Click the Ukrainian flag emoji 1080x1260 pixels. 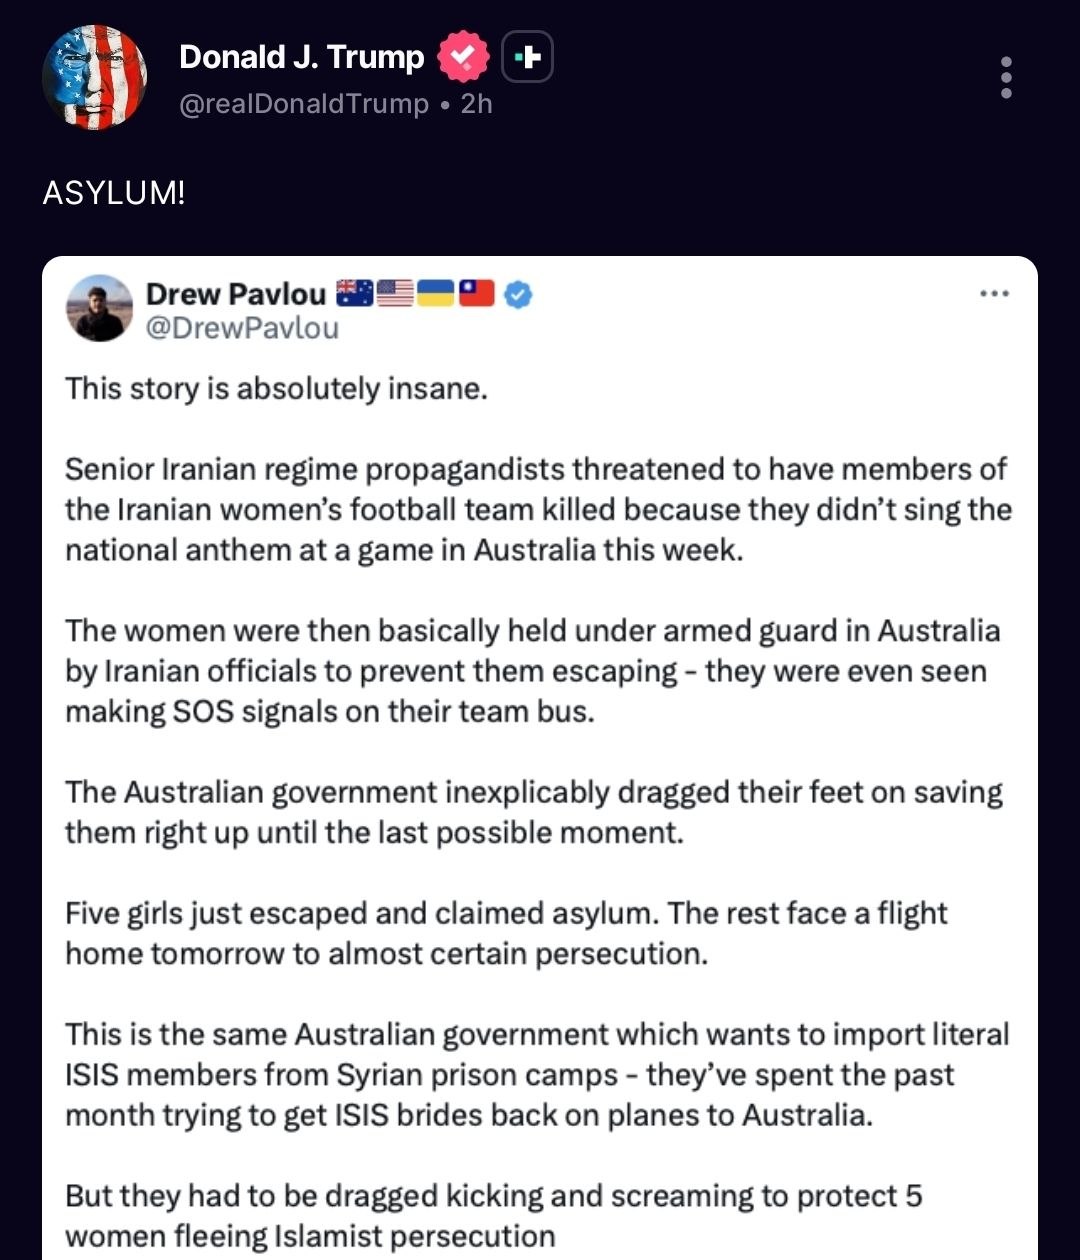click(436, 294)
